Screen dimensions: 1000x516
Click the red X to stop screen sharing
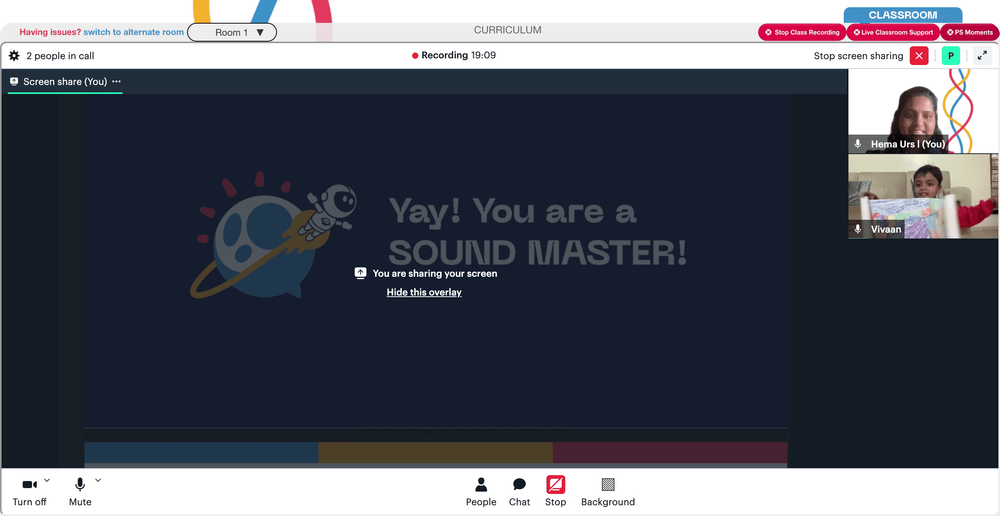tap(919, 55)
